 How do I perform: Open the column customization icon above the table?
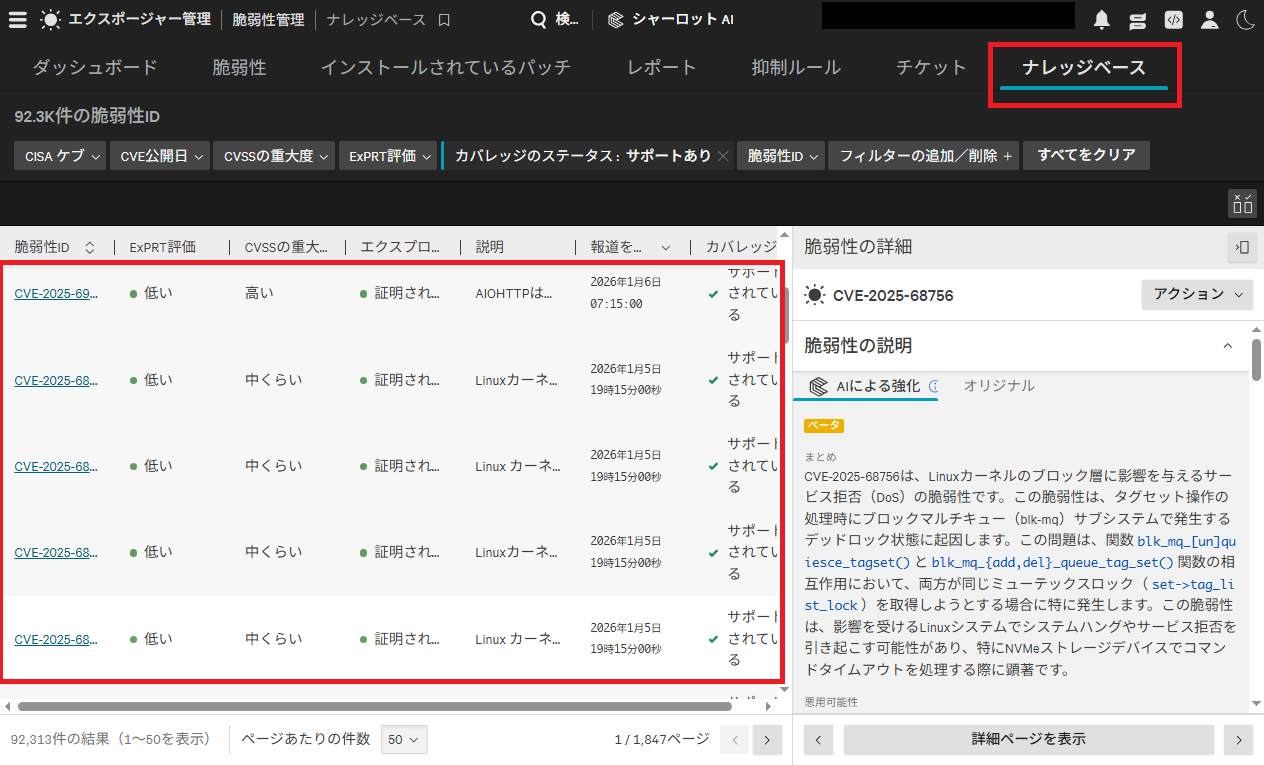pyautogui.click(x=1242, y=202)
